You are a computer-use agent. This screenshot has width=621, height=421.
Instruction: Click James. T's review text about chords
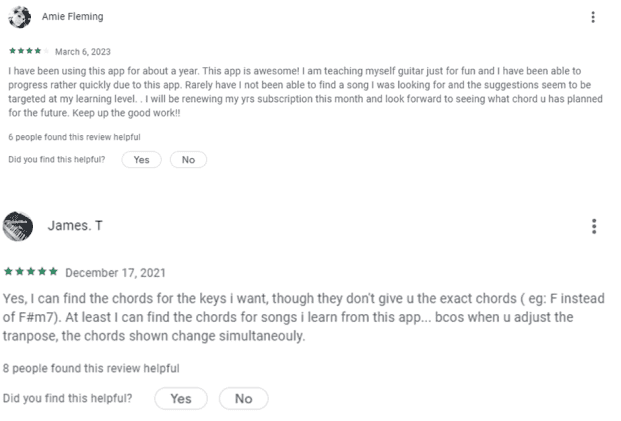pyautogui.click(x=304, y=317)
